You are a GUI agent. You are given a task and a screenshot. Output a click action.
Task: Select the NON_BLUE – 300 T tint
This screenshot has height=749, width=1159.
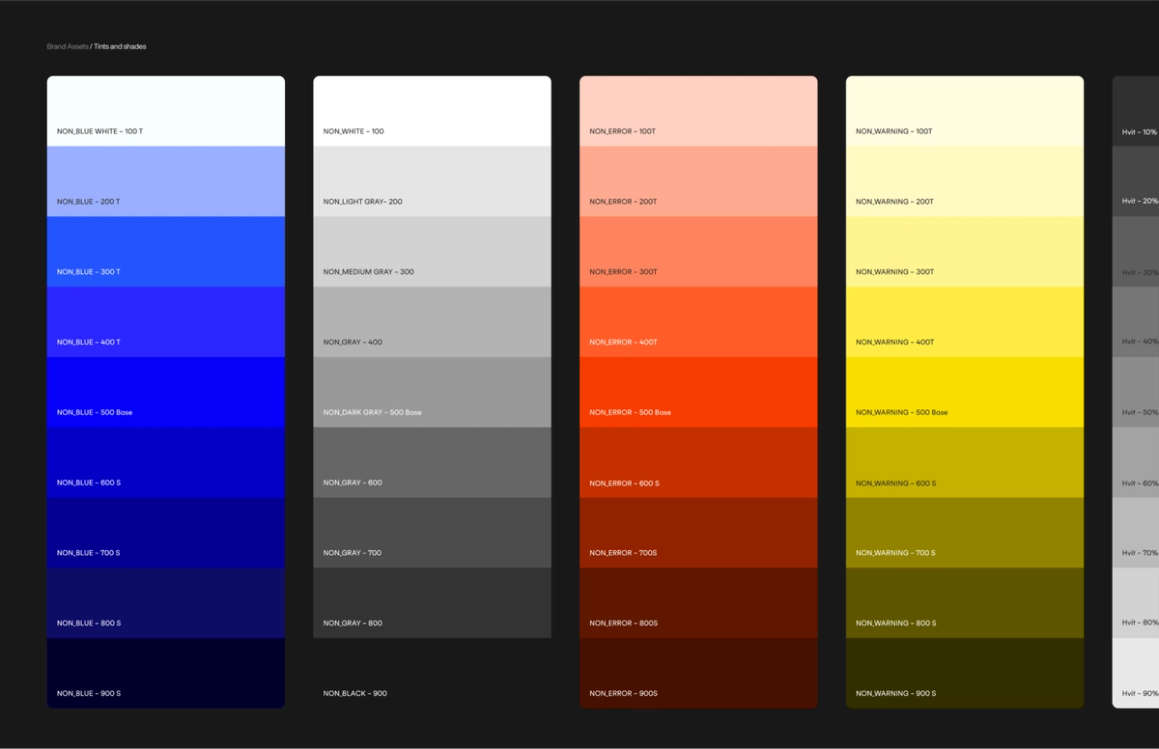point(165,250)
